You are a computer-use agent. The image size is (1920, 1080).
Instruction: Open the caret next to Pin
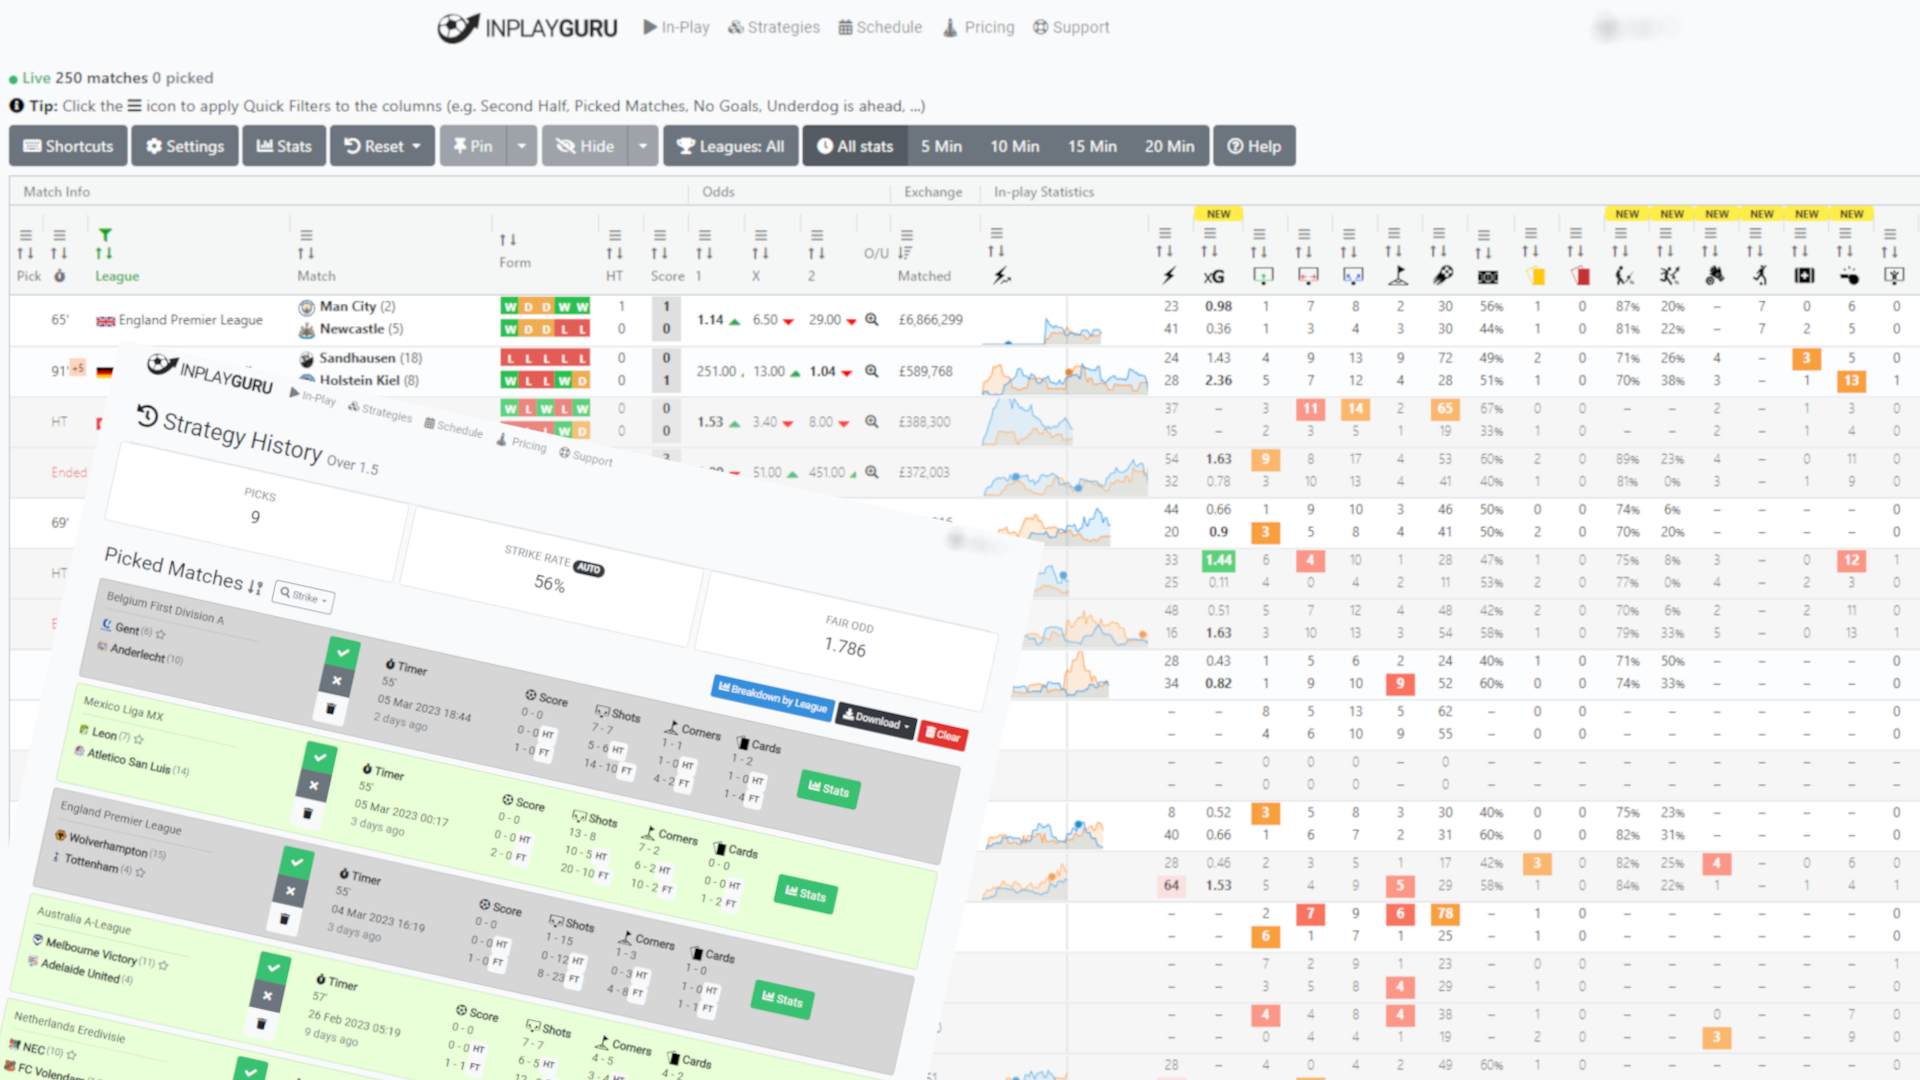pyautogui.click(x=521, y=146)
